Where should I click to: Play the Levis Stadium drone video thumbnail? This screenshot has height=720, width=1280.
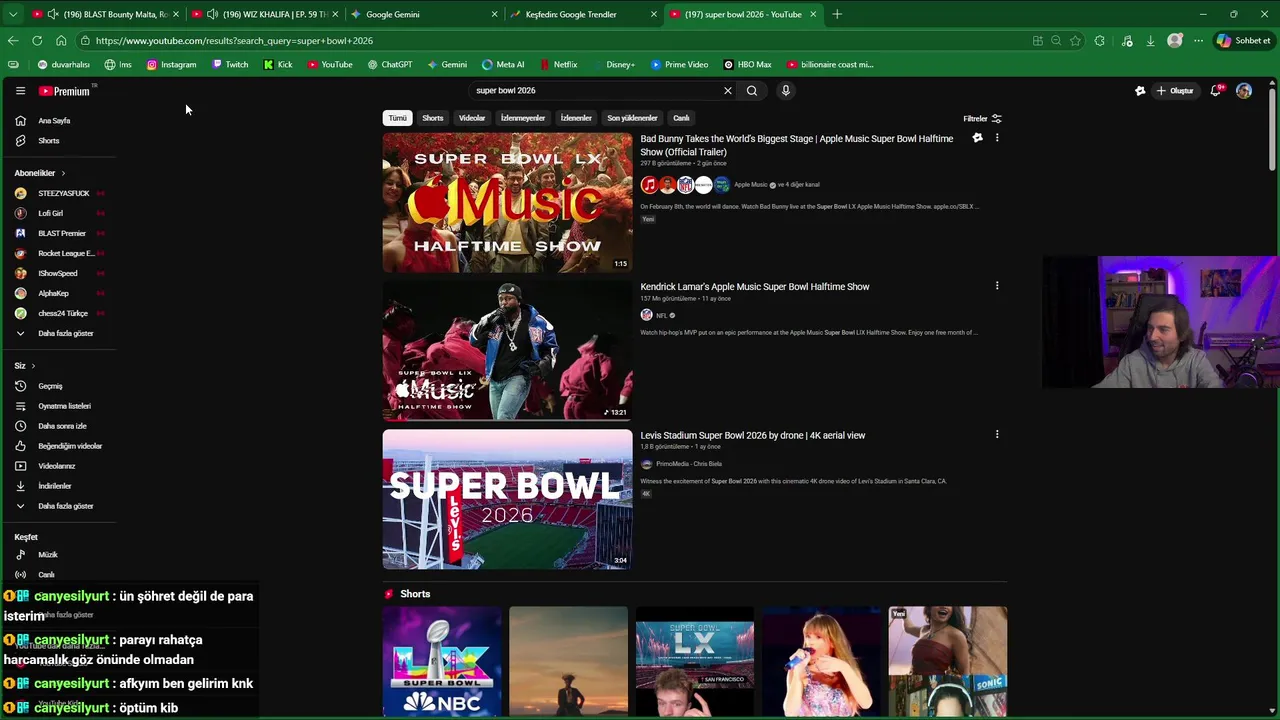point(507,500)
